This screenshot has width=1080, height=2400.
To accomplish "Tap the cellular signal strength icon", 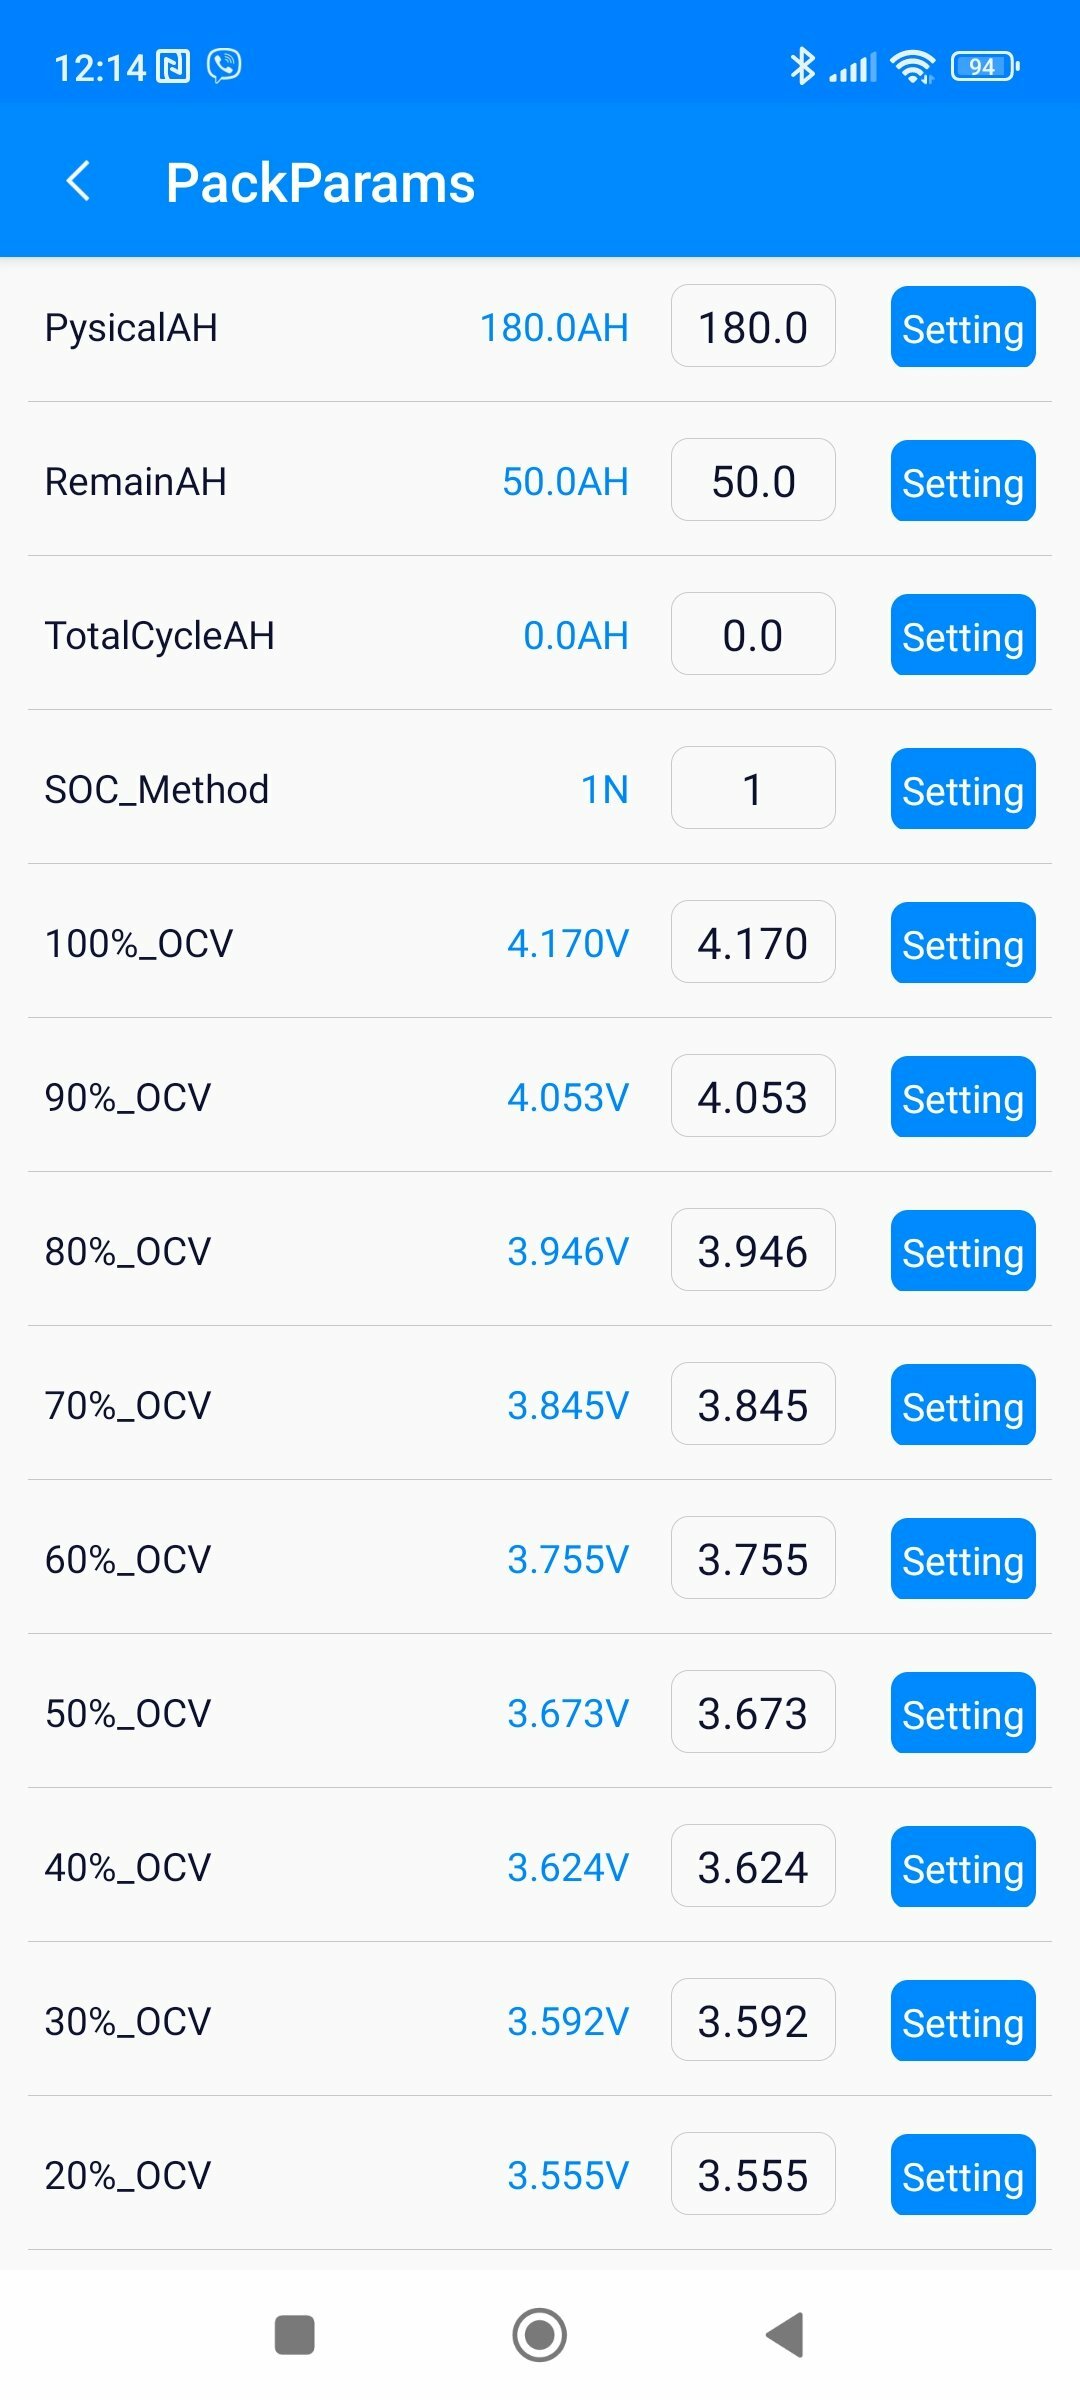I will pos(853,67).
